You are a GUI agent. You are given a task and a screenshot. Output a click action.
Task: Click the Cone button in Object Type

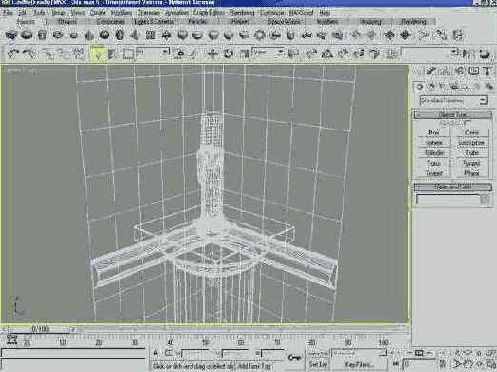[472, 132]
